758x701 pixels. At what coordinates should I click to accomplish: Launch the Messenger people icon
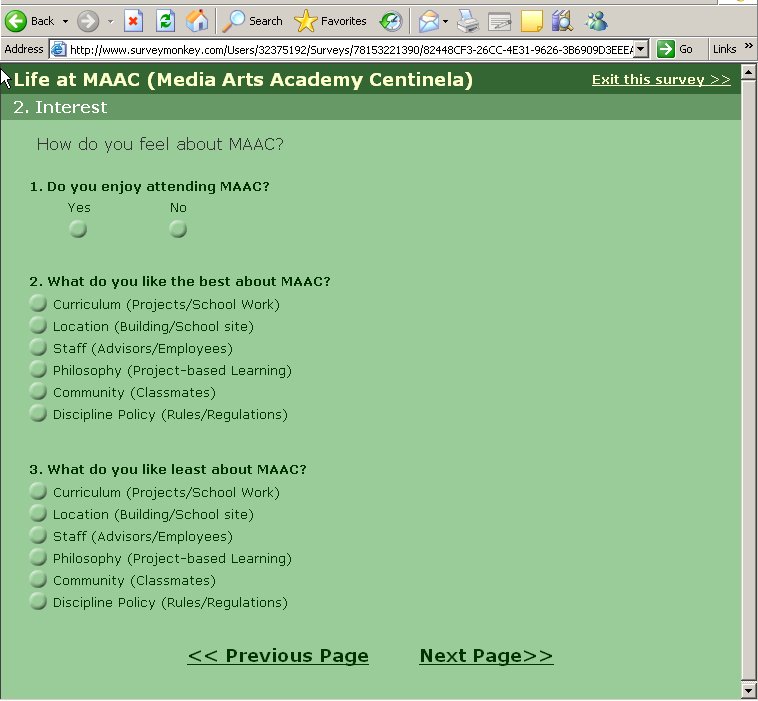[x=596, y=21]
